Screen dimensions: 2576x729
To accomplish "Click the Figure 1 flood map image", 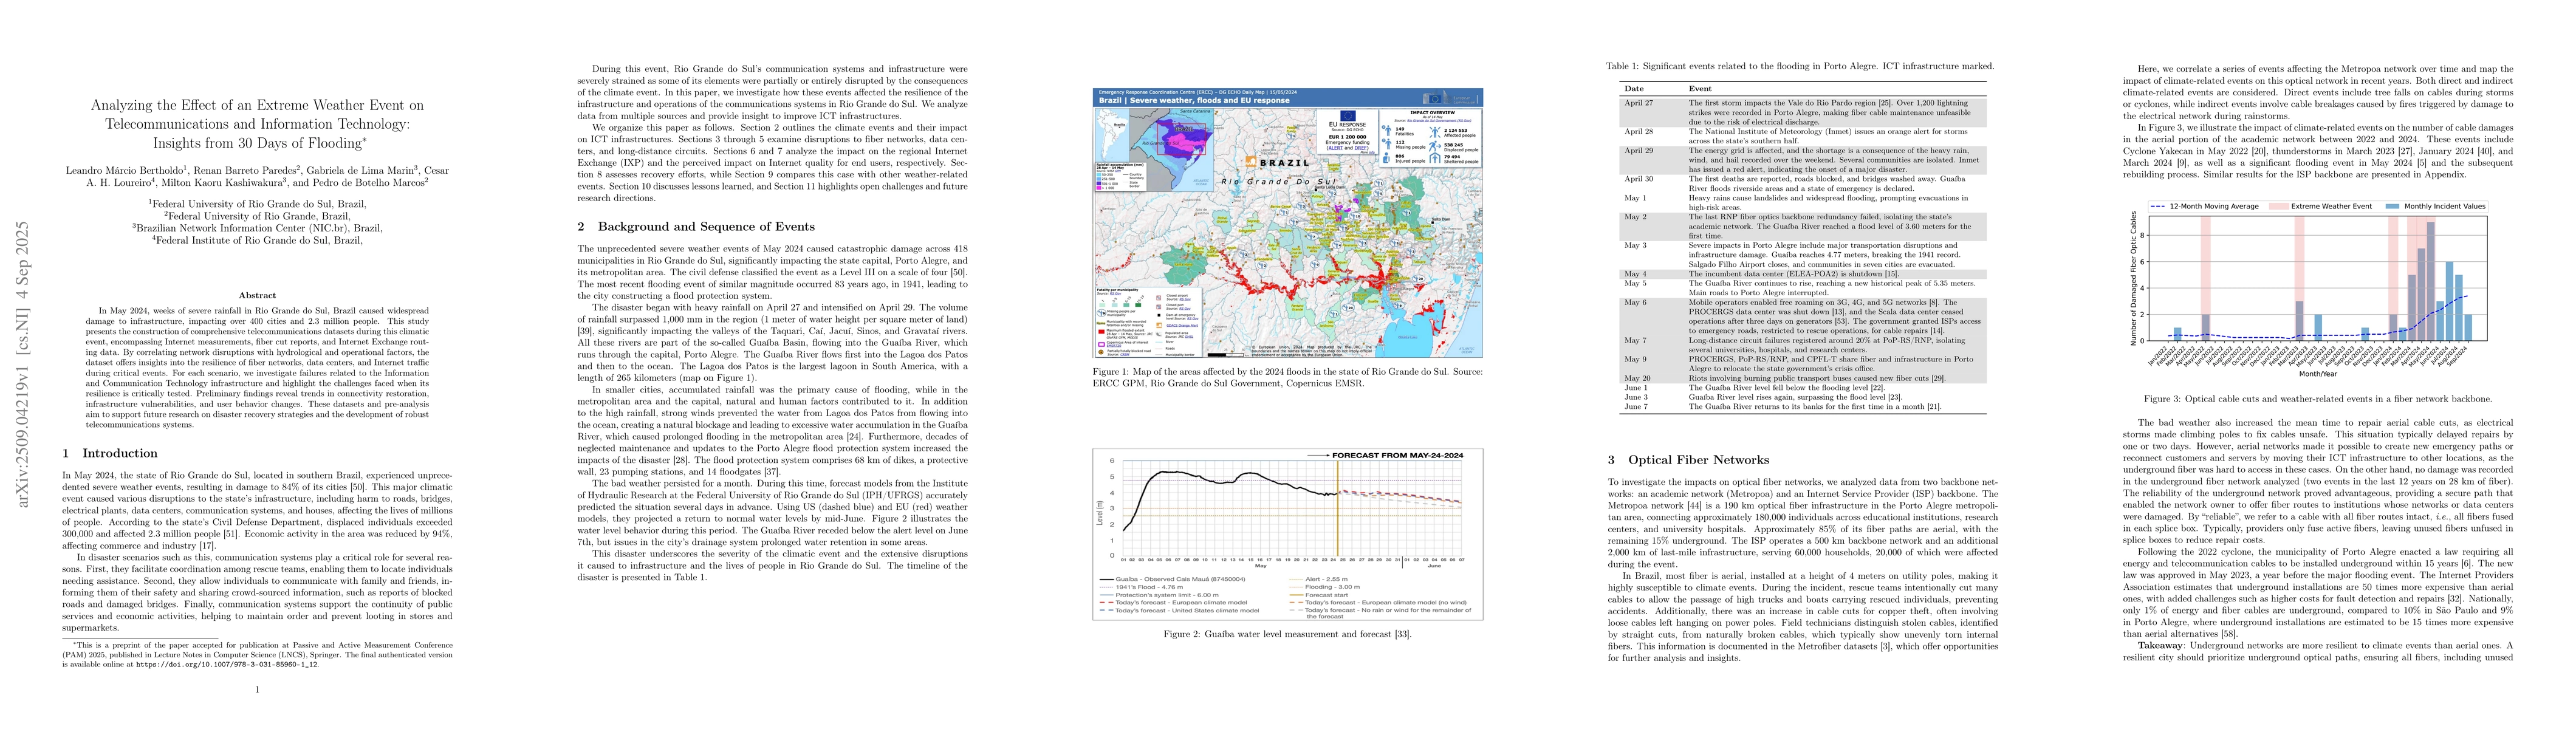I will [x=1288, y=223].
